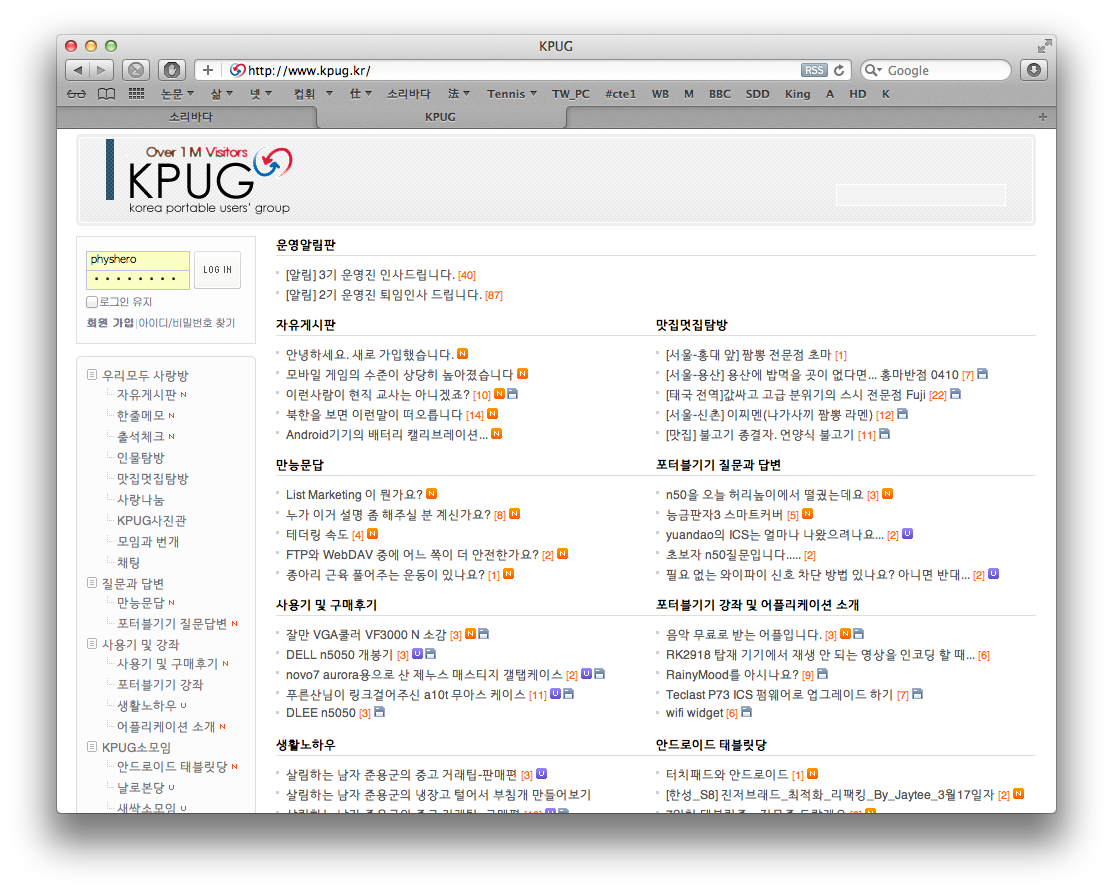Open the BBC bookmark
The height and width of the screenshot is (892, 1113).
(720, 94)
